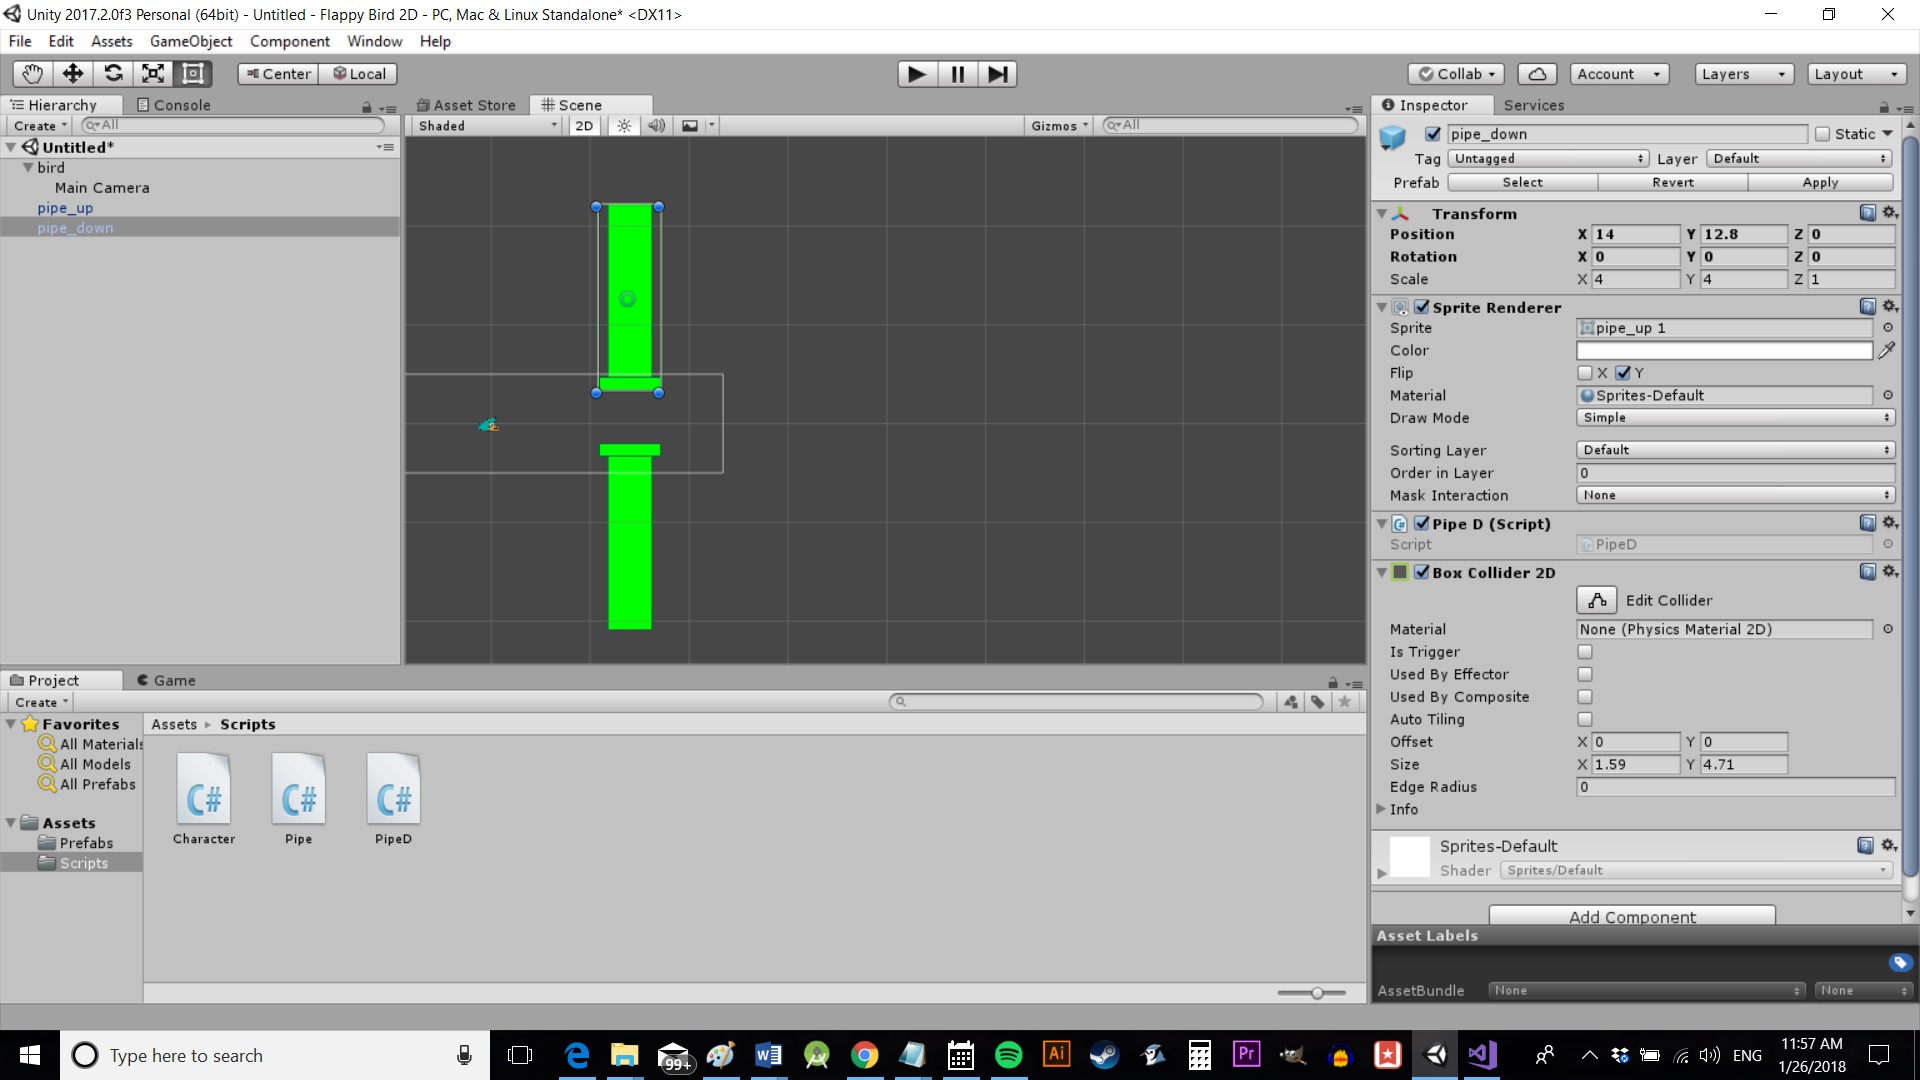Click the Pause button
The width and height of the screenshot is (1920, 1080).
[x=957, y=74]
